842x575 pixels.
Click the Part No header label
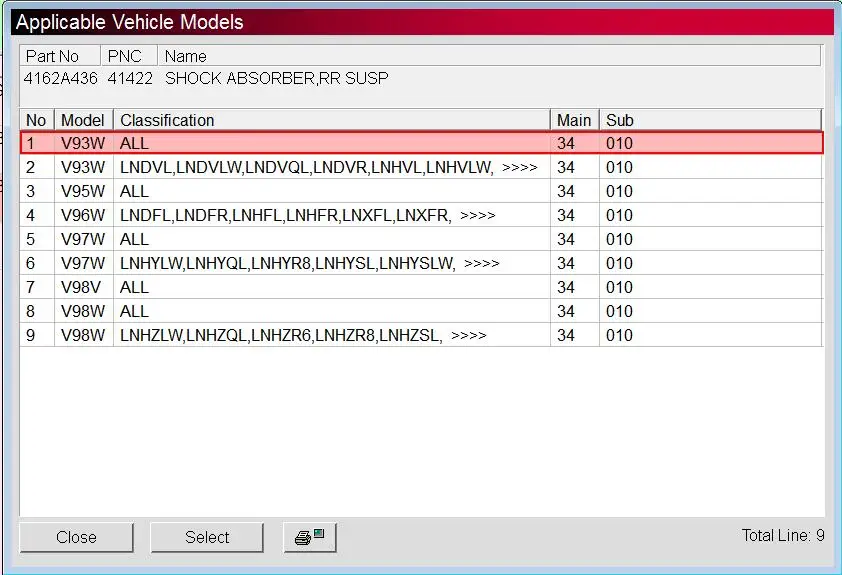pos(52,56)
